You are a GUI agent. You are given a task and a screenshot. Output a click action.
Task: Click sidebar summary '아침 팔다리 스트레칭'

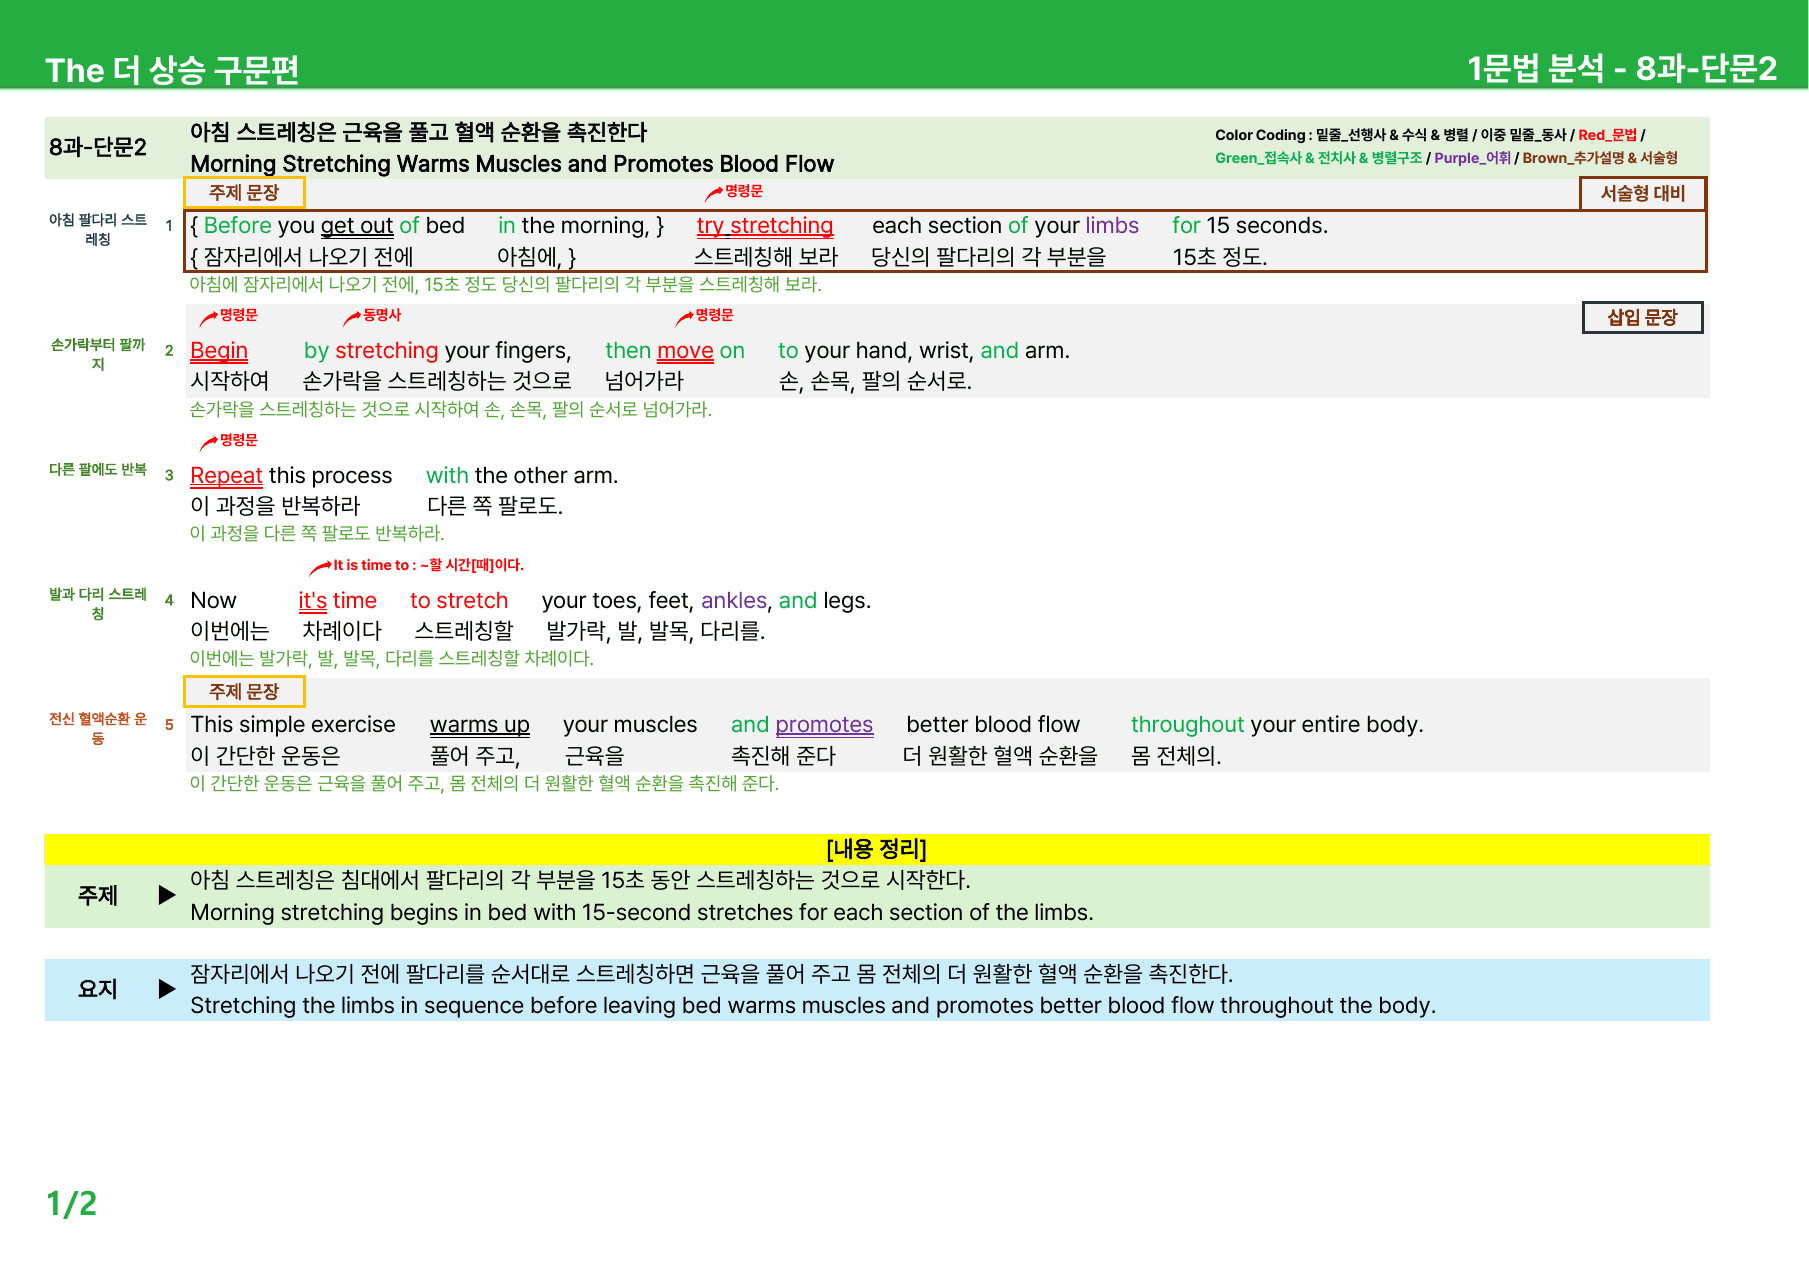click(98, 229)
